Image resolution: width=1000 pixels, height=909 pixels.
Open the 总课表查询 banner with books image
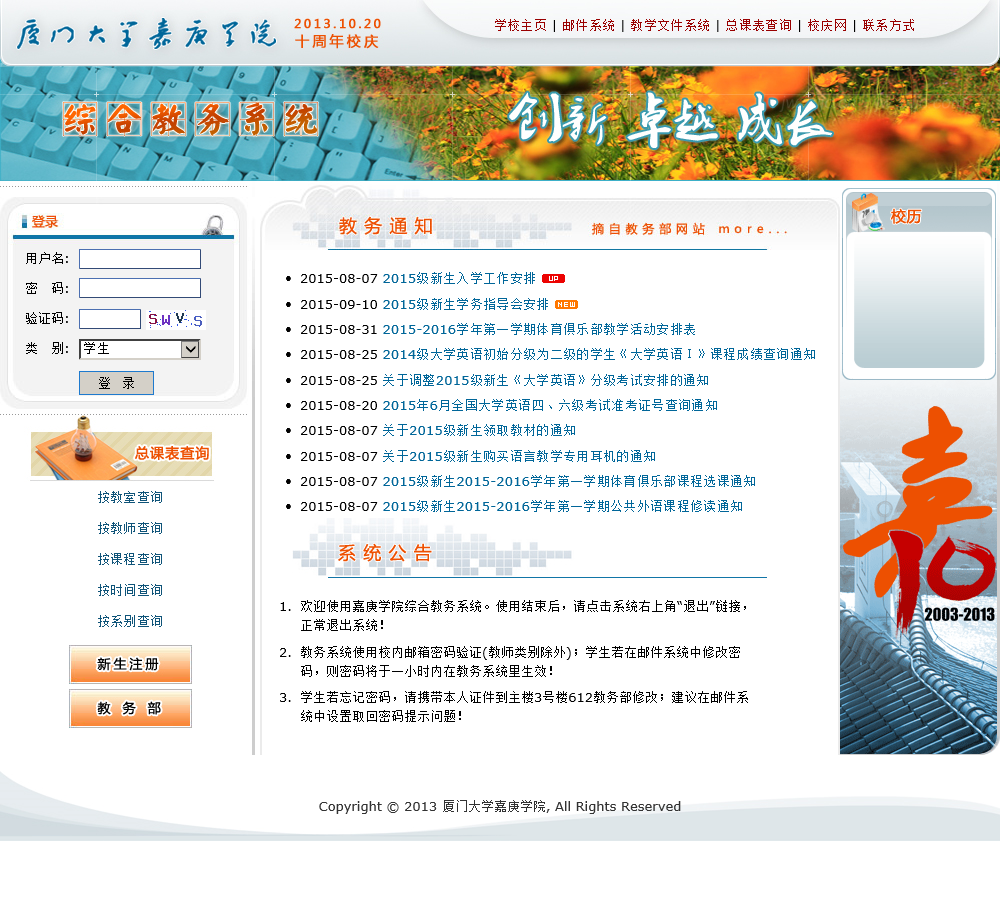(121, 449)
